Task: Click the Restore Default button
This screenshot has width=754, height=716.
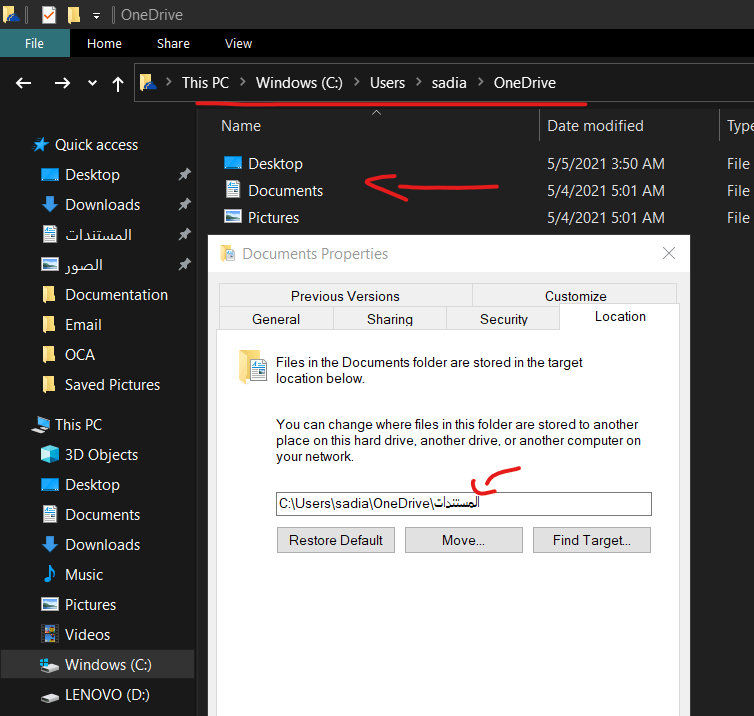Action: coord(336,540)
